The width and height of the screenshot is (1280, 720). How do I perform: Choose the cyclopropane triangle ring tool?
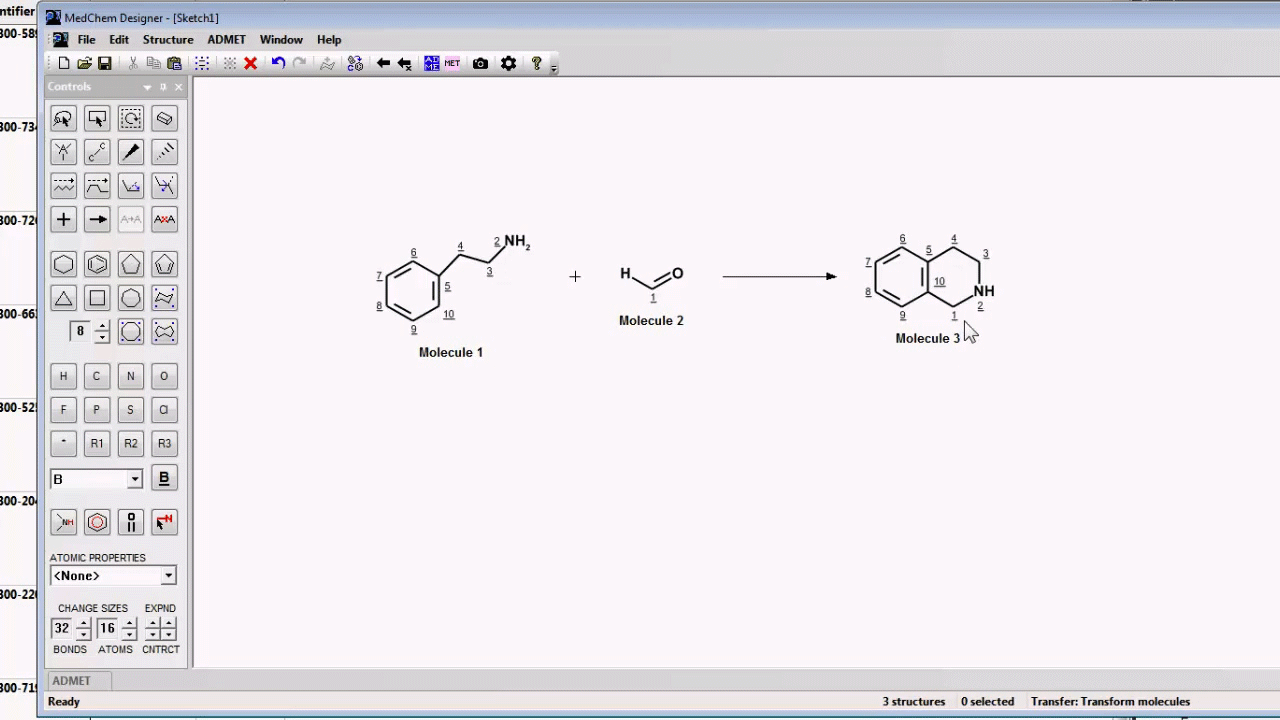coord(63,297)
